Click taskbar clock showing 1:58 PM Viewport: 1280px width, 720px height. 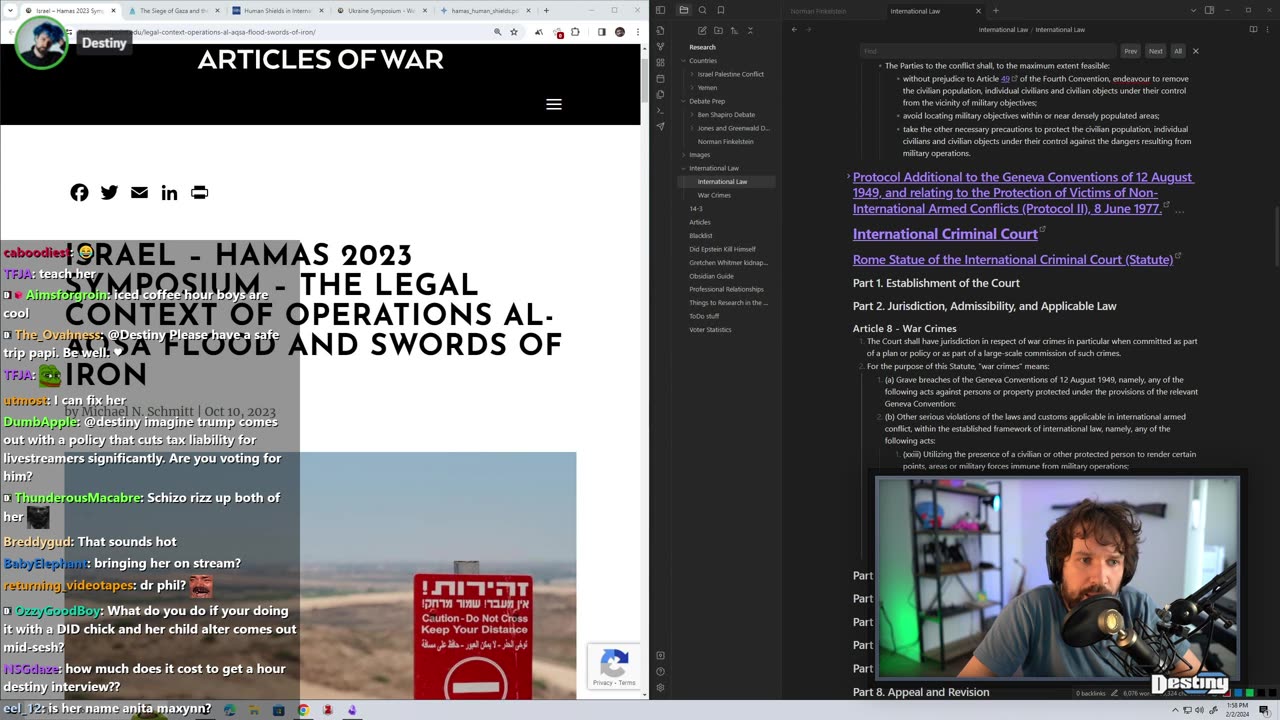pyautogui.click(x=1237, y=710)
